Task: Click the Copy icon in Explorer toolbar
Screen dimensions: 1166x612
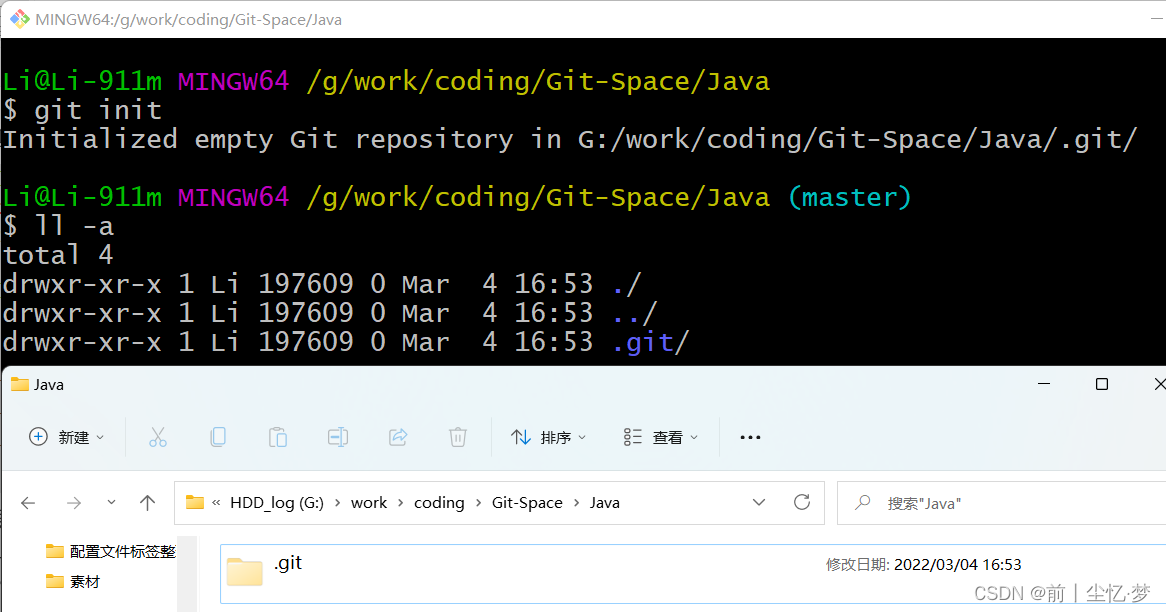Action: point(218,437)
